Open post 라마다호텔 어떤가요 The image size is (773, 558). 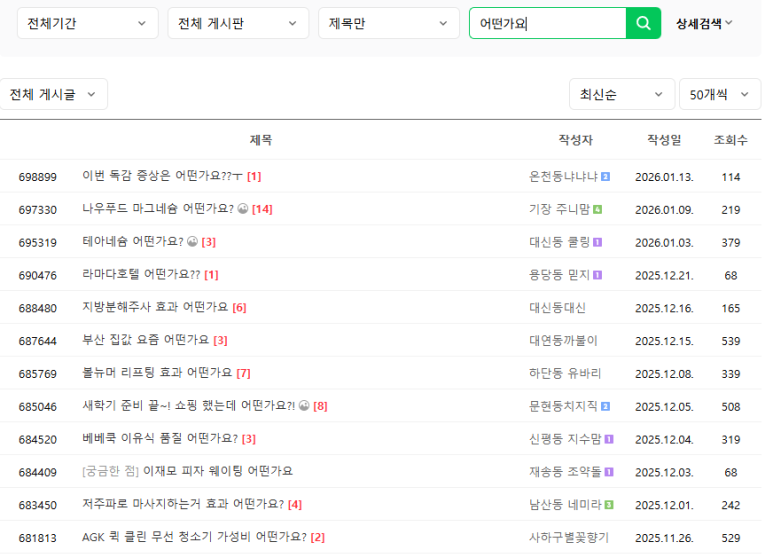click(x=141, y=275)
